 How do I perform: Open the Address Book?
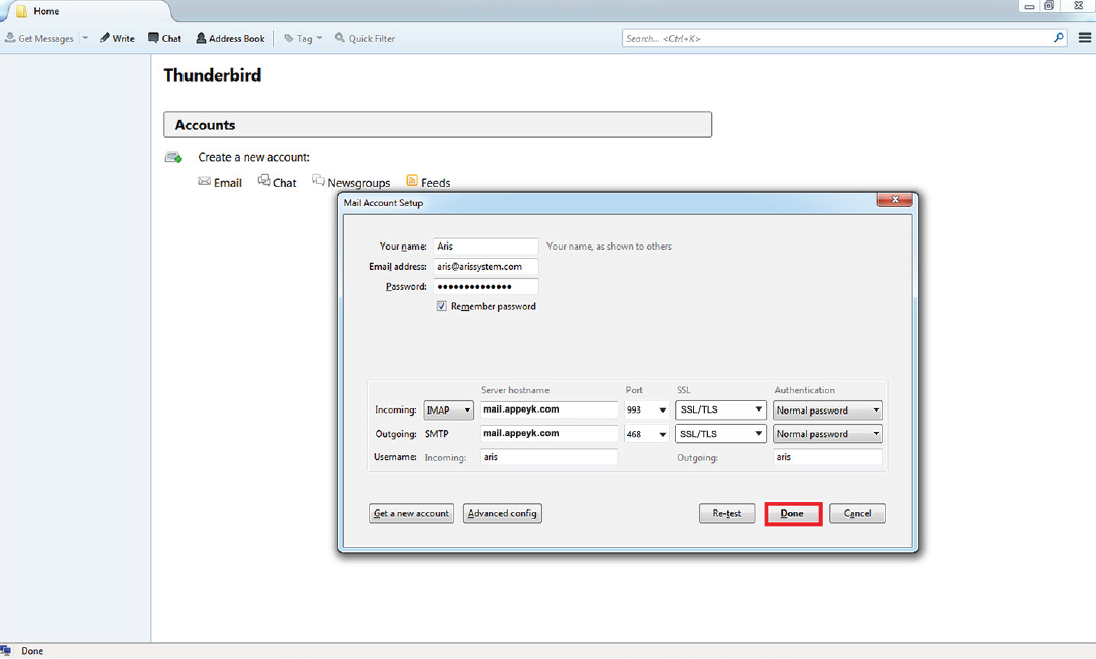(230, 38)
